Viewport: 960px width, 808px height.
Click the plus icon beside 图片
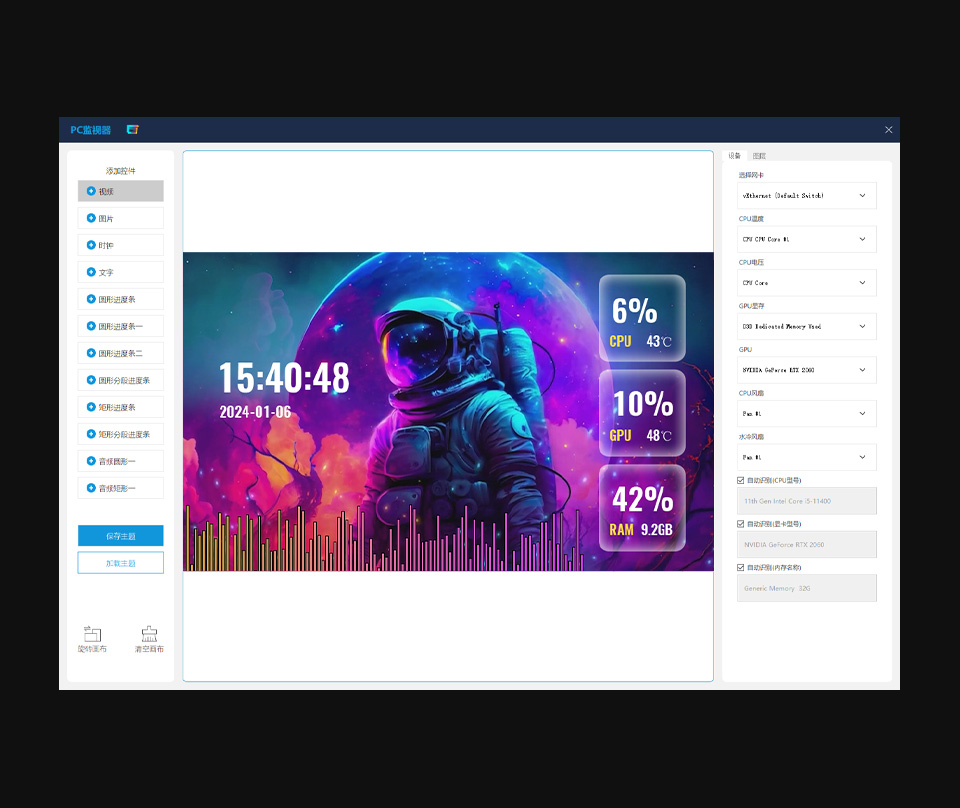pos(91,218)
